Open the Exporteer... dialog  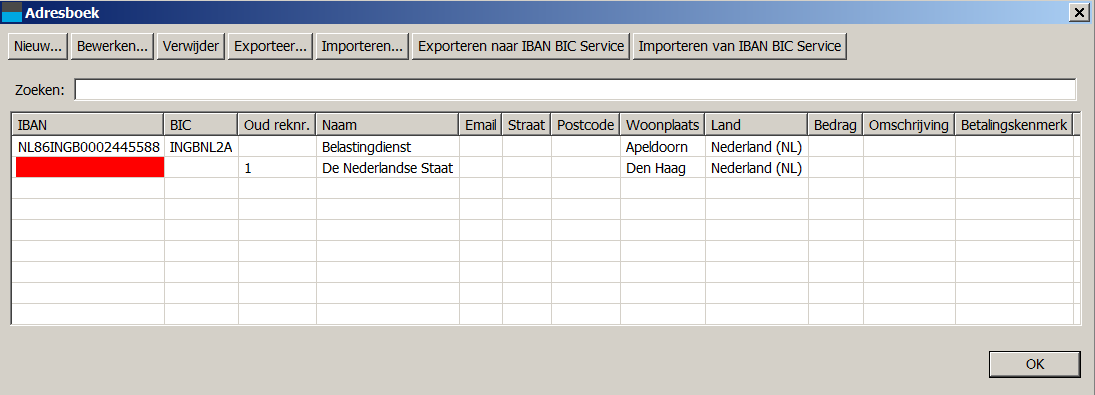270,47
